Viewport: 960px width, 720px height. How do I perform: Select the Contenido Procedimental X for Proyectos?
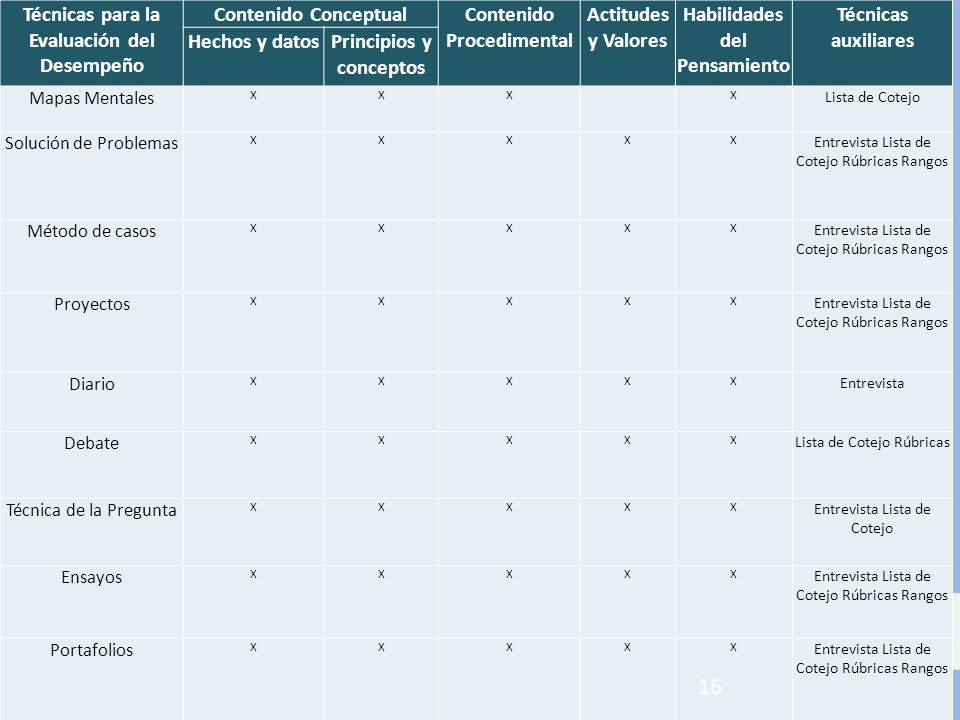coord(509,301)
